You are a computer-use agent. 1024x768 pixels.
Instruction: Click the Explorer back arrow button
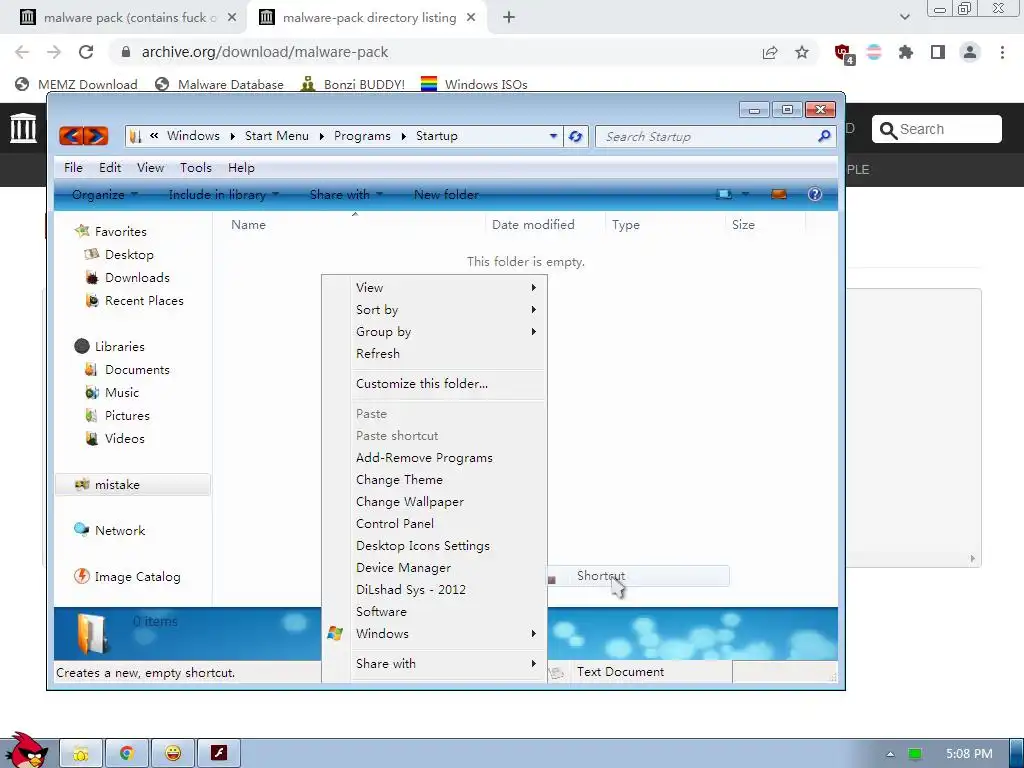coord(71,136)
